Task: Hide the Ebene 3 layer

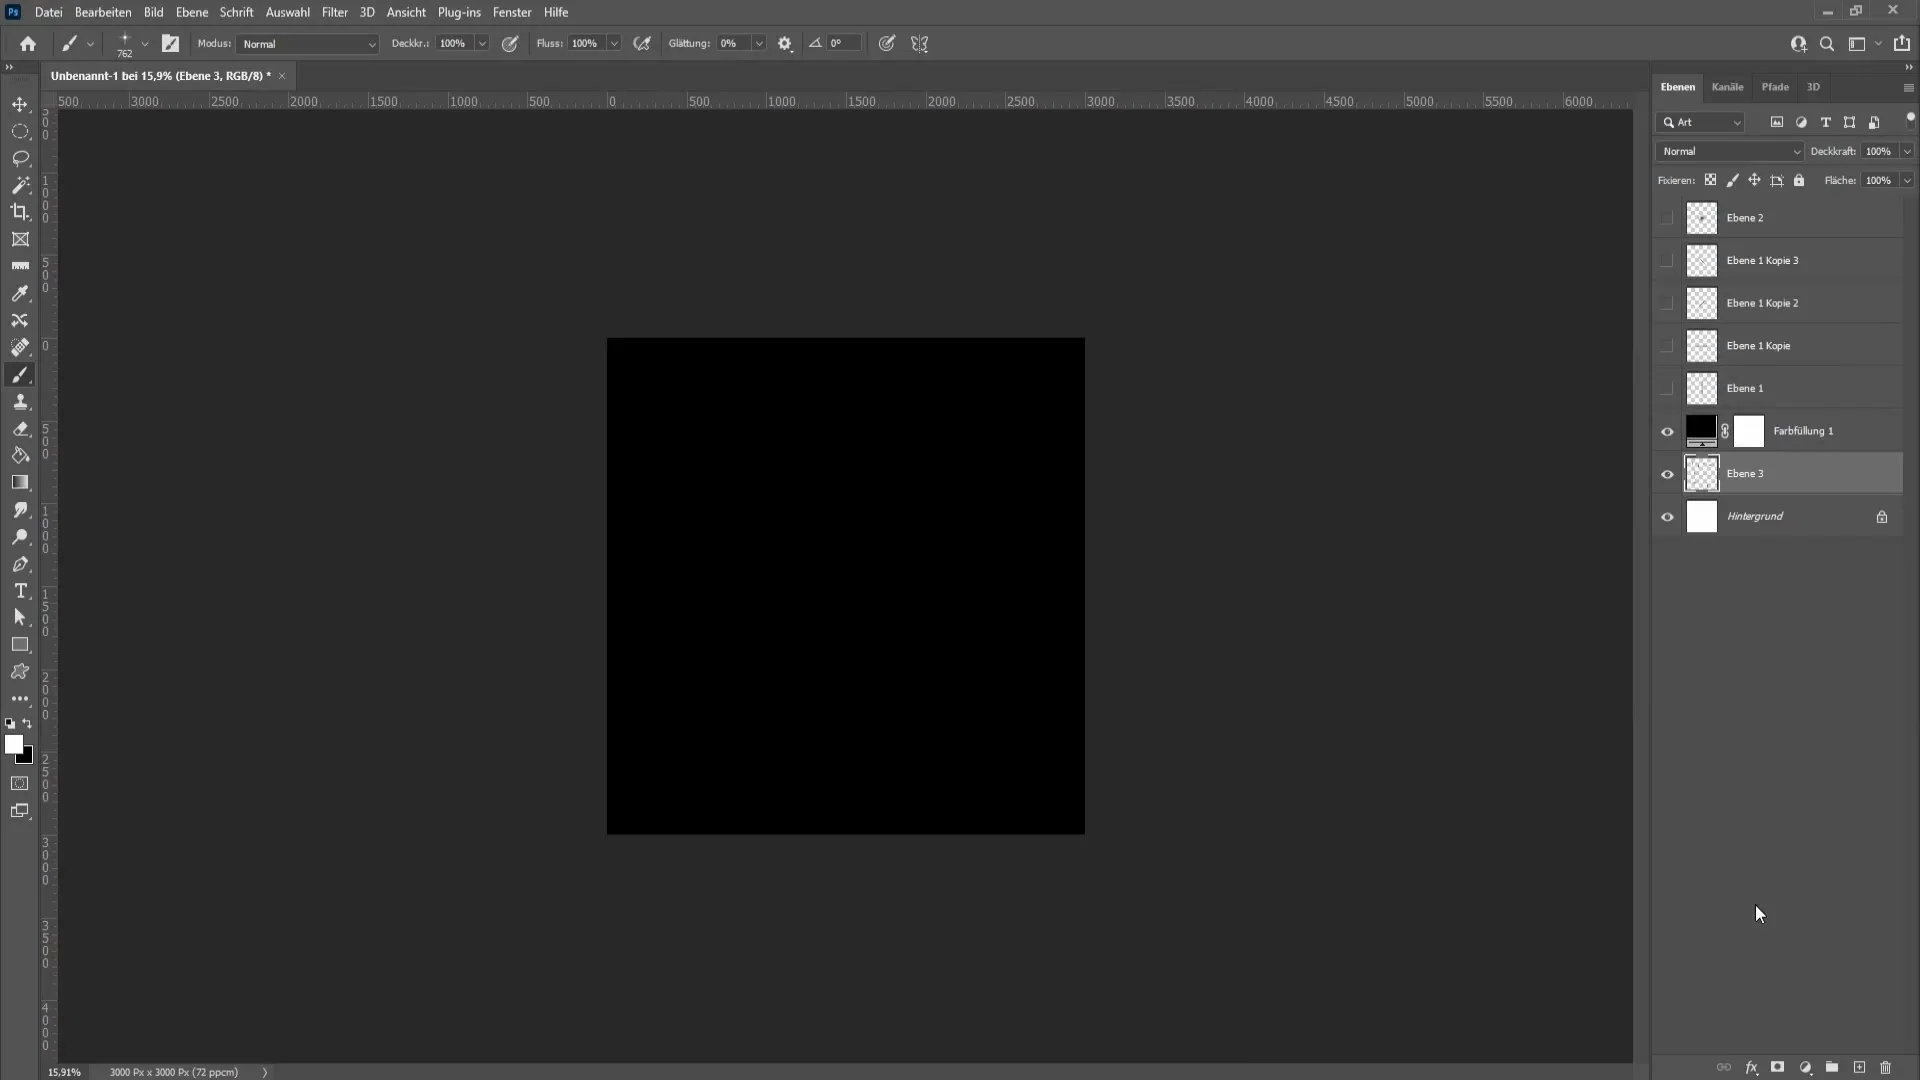Action: point(1666,474)
